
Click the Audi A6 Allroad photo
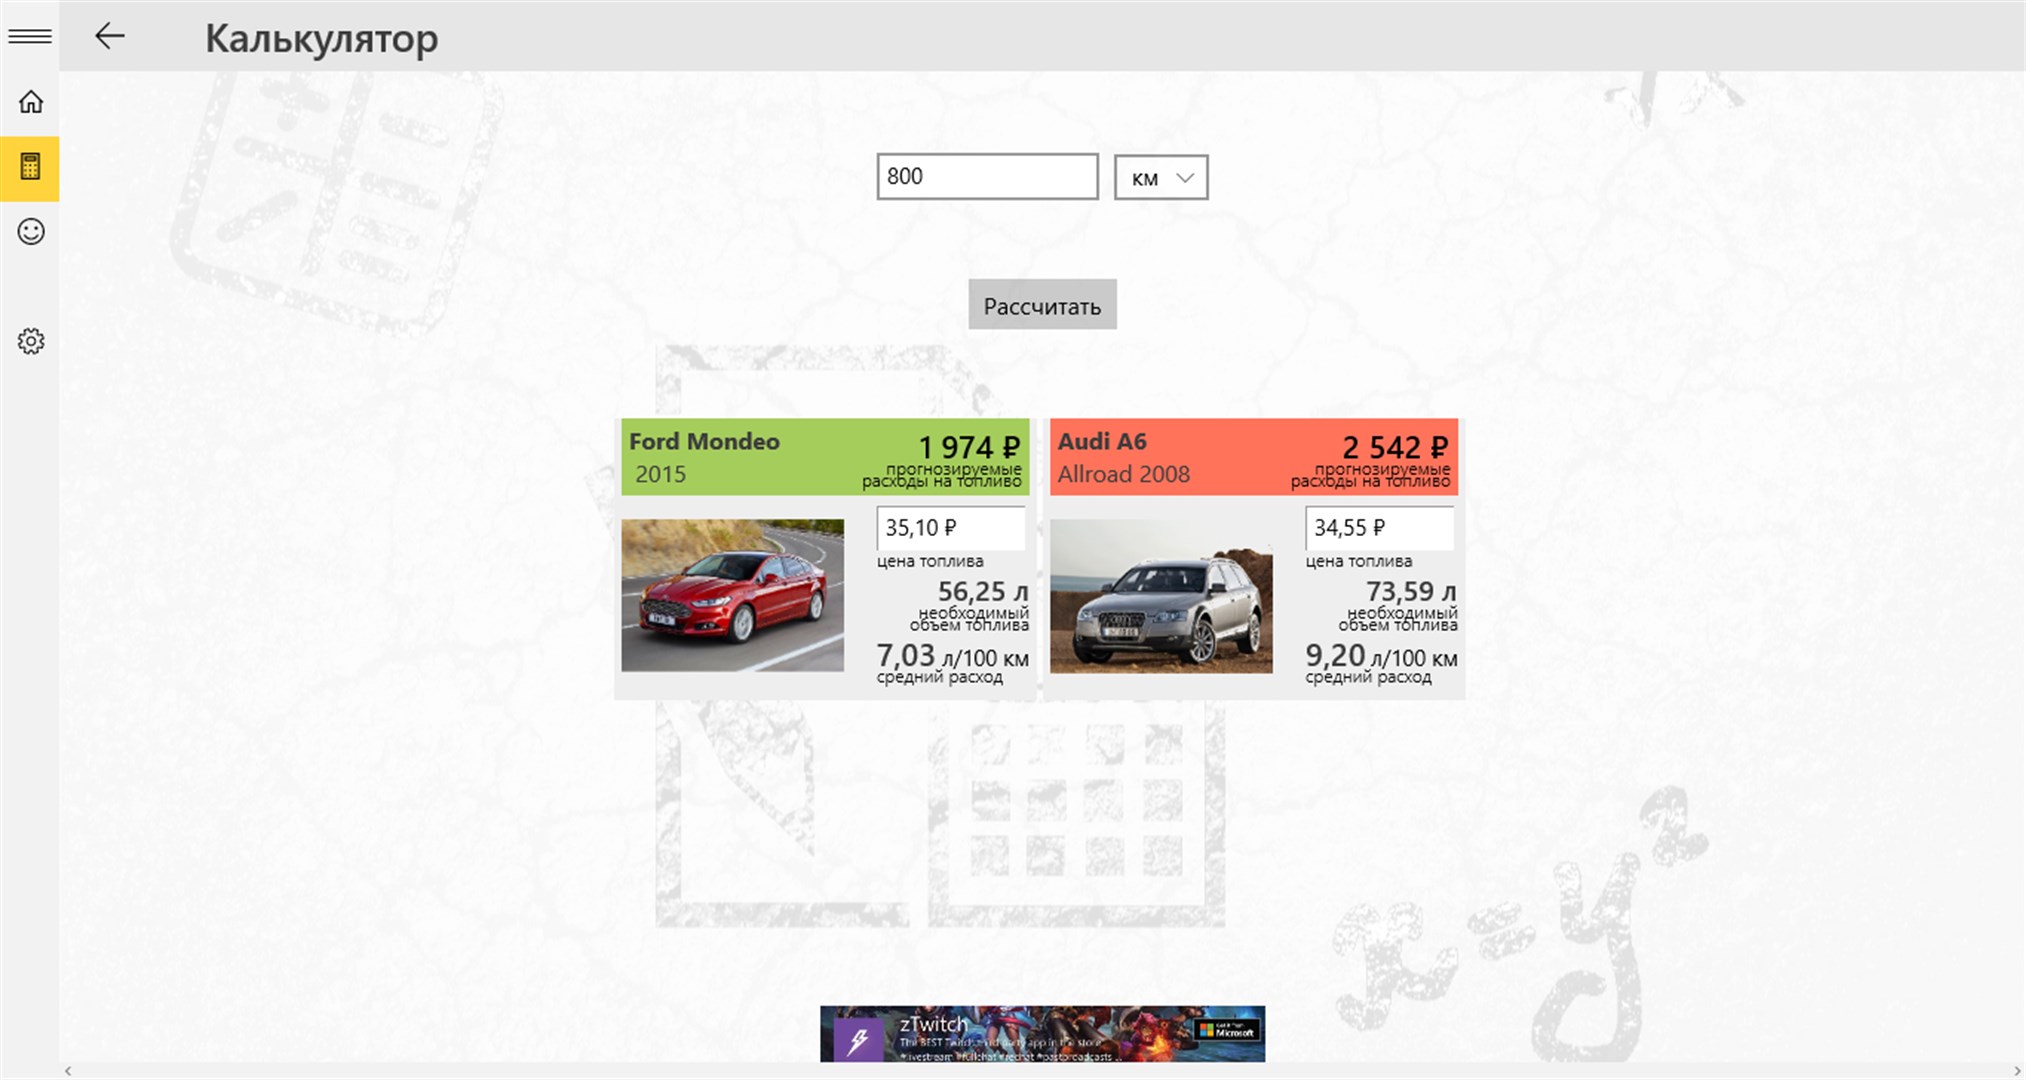(1160, 596)
